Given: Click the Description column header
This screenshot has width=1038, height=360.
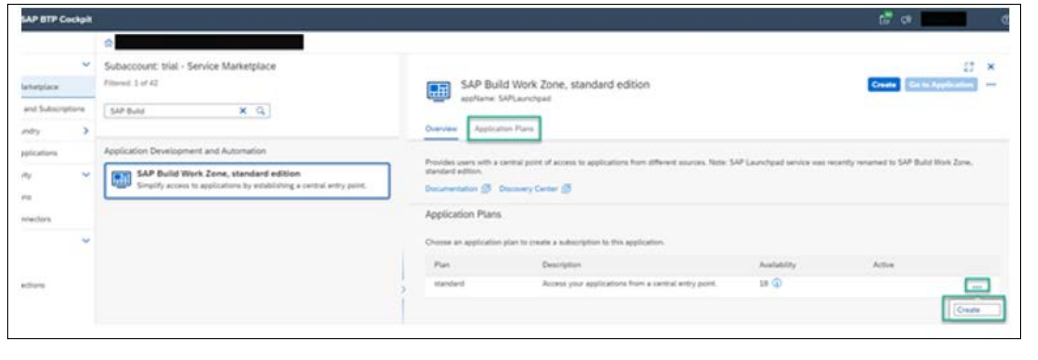Looking at the screenshot, I should click(561, 264).
